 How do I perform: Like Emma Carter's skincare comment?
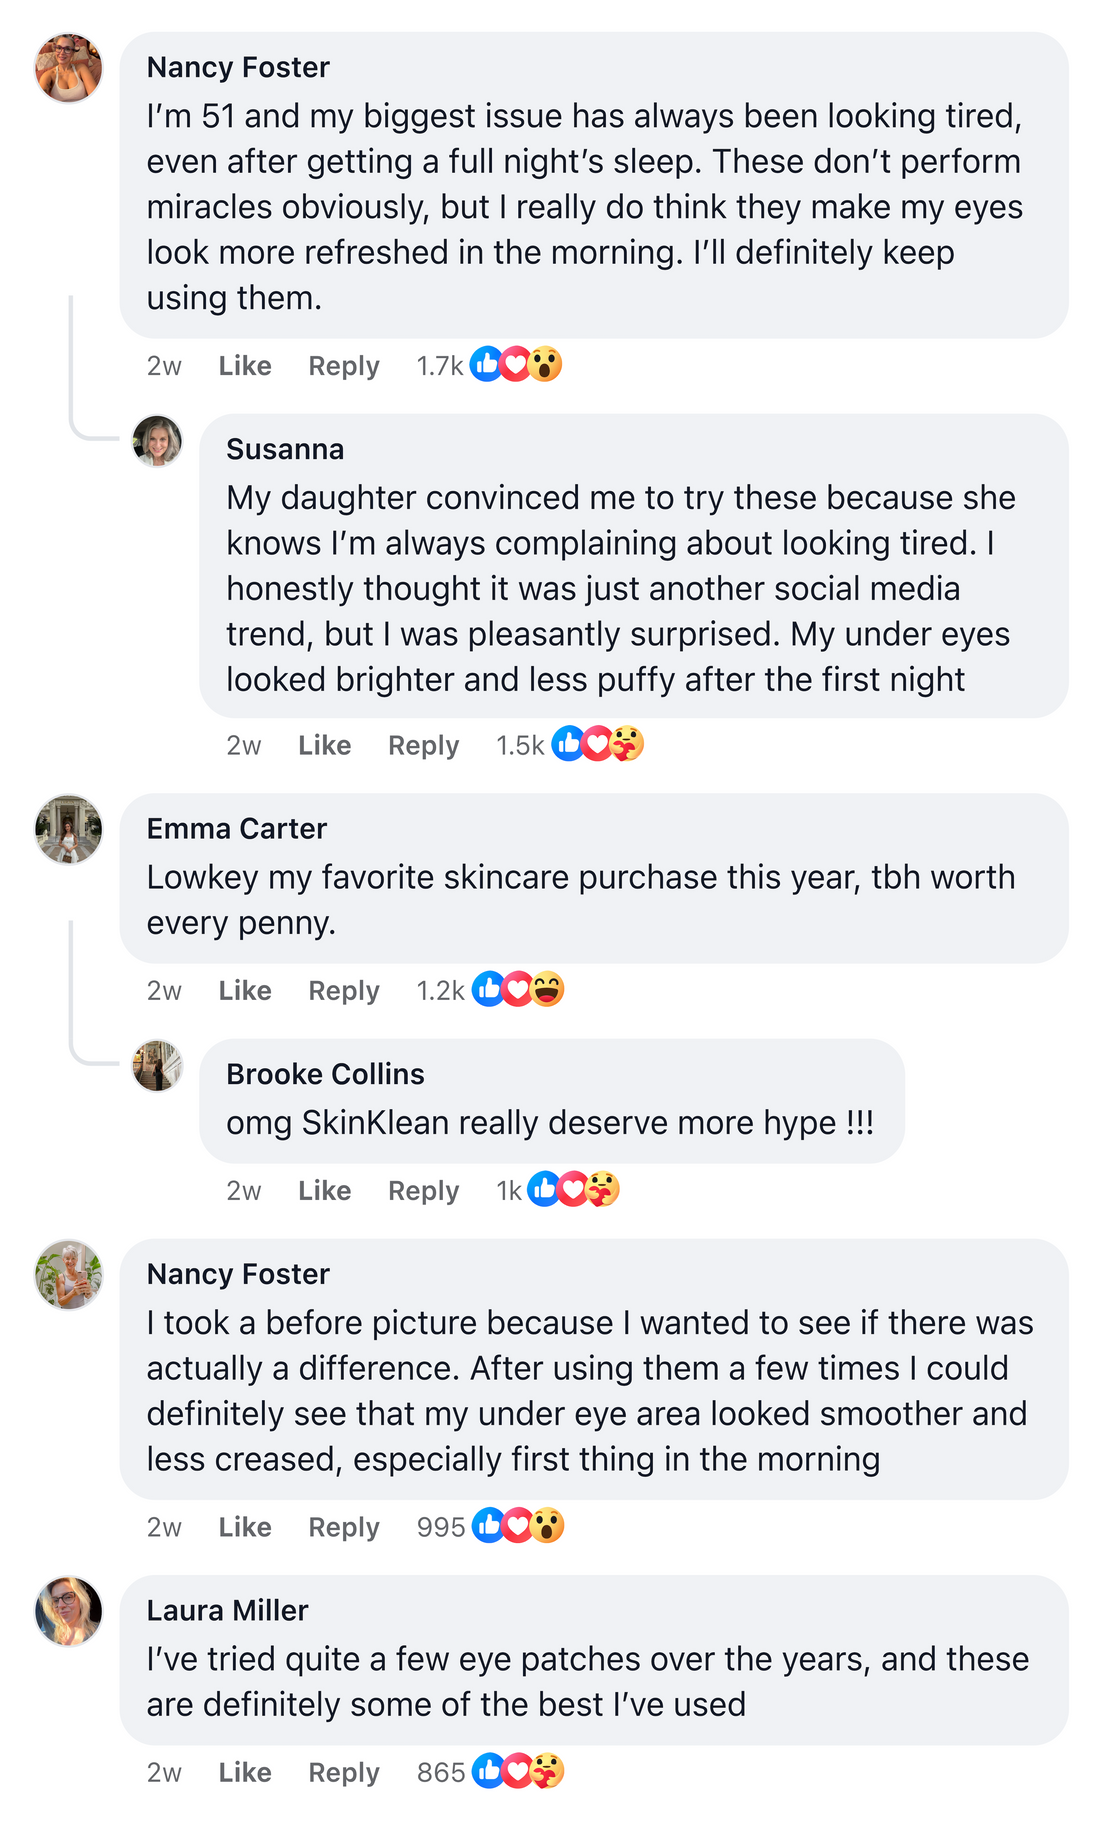pyautogui.click(x=245, y=991)
